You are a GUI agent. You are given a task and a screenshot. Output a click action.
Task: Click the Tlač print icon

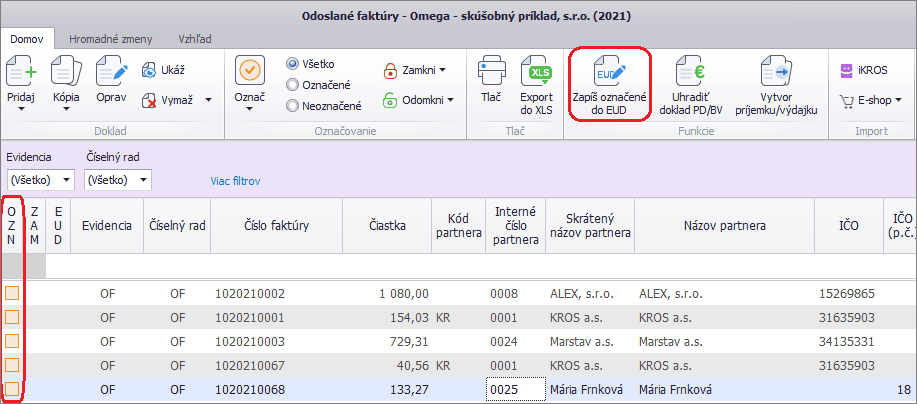pos(490,73)
